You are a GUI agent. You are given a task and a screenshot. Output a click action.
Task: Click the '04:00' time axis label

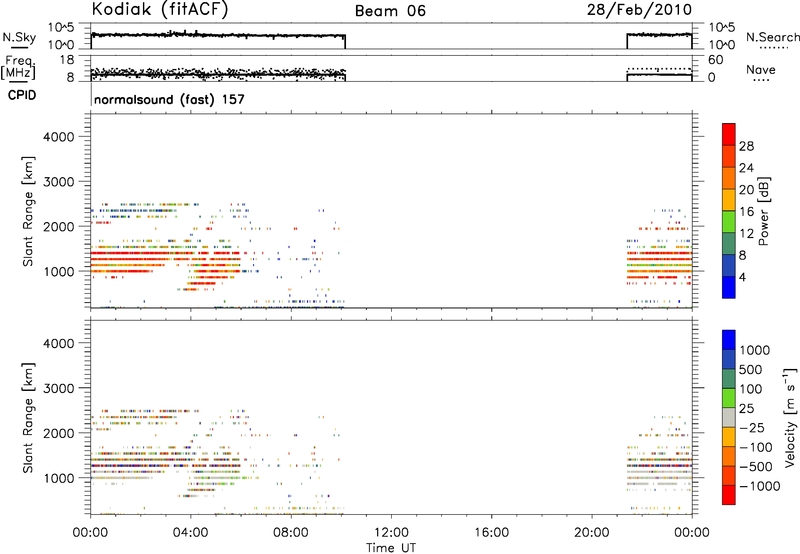click(x=190, y=533)
